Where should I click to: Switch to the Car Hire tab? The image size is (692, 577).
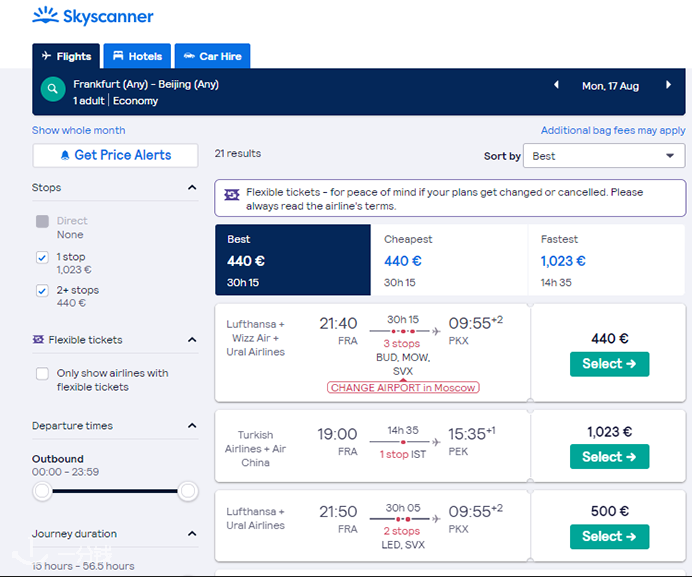click(x=212, y=56)
